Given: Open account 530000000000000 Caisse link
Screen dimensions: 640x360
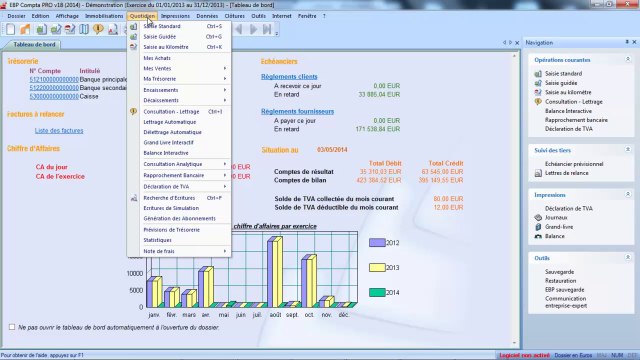Looking at the screenshot, I should [54, 96].
